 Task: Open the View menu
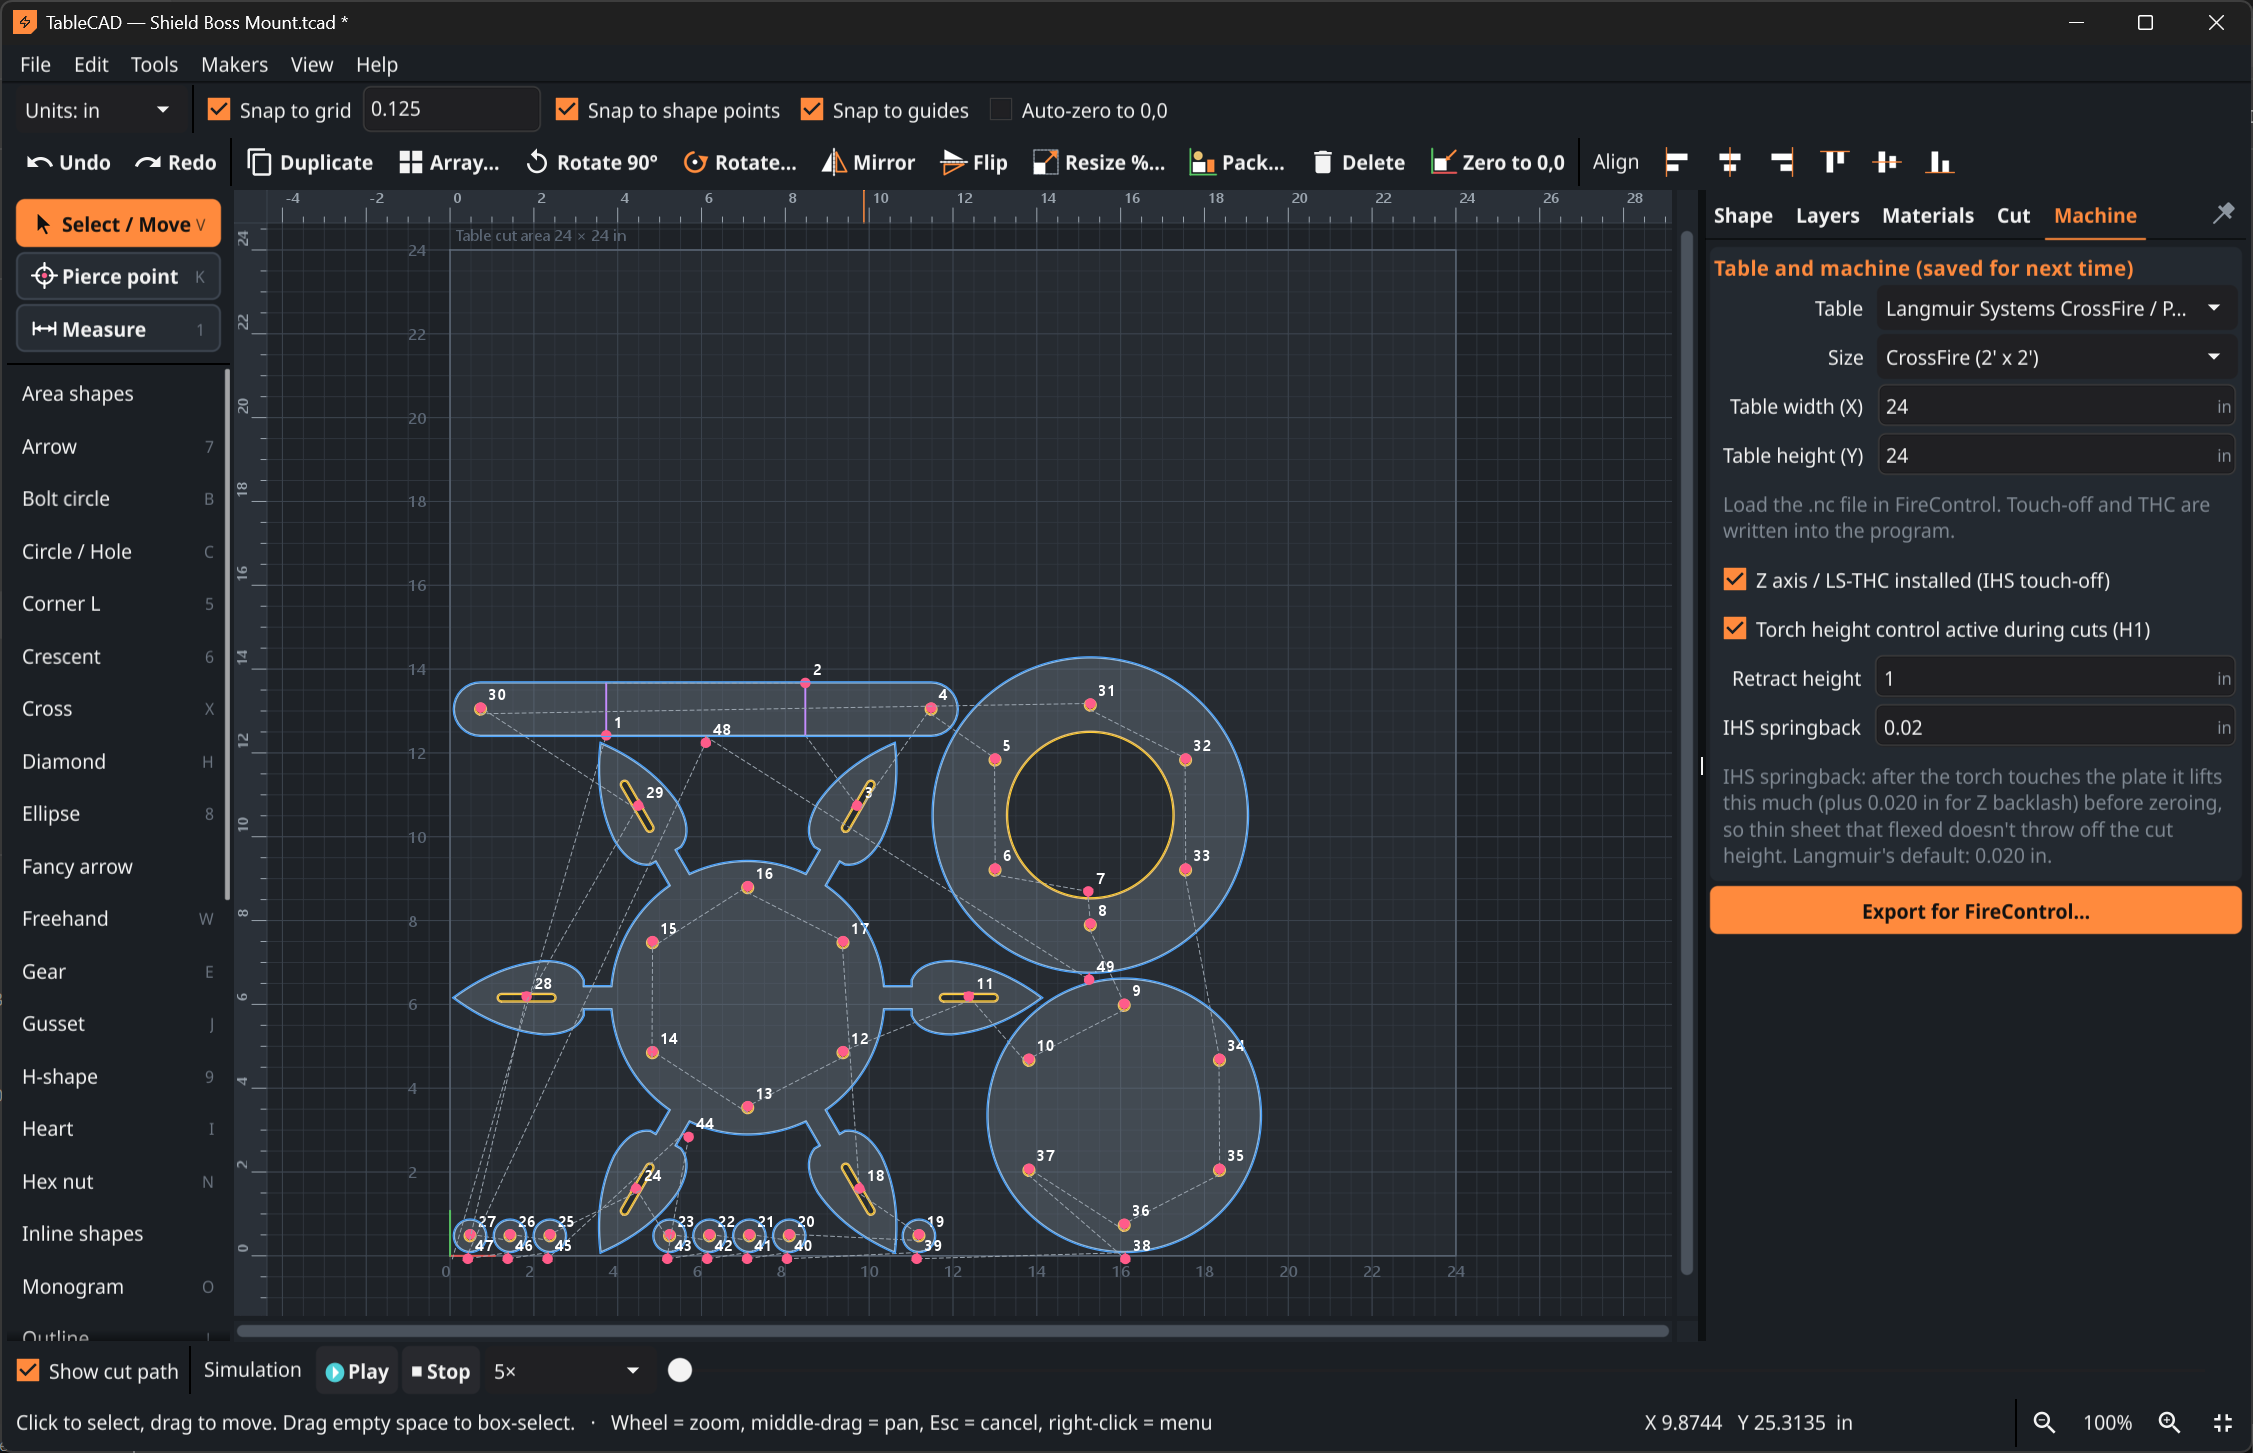point(312,64)
